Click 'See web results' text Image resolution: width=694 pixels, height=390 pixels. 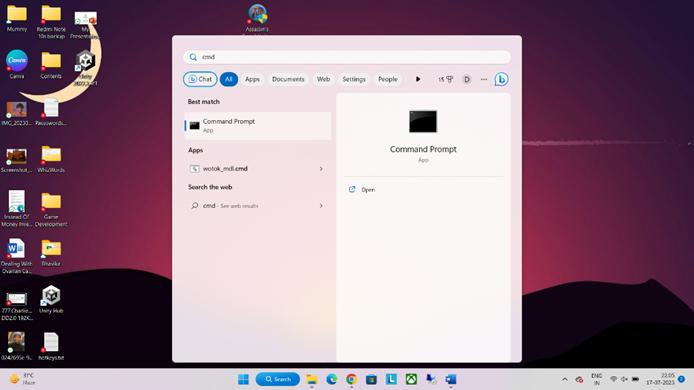[x=239, y=206]
